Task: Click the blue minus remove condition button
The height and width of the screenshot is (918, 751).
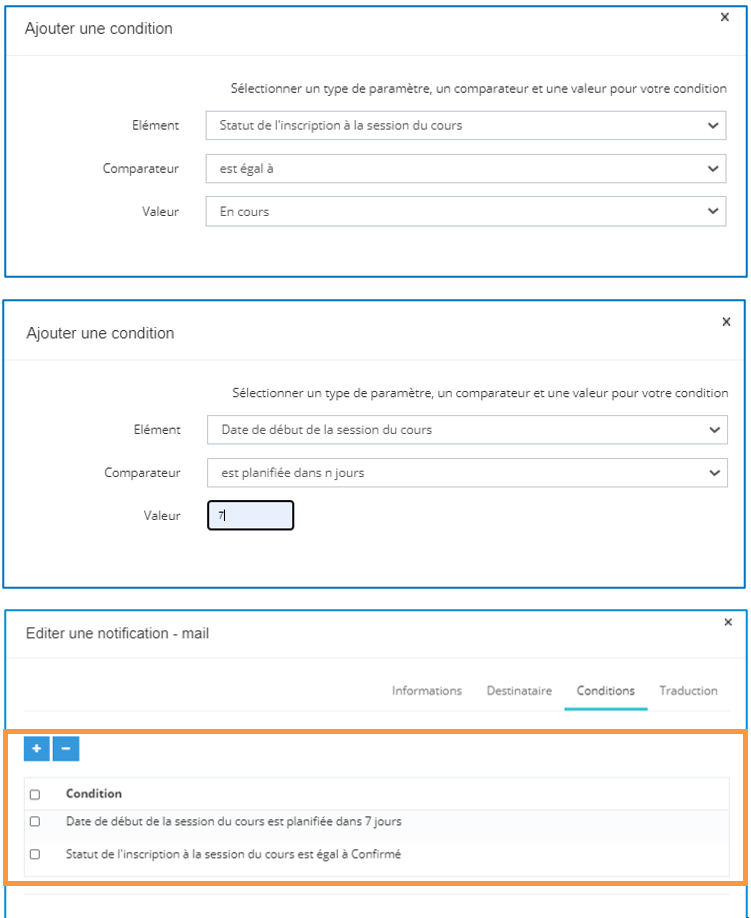Action: point(66,749)
